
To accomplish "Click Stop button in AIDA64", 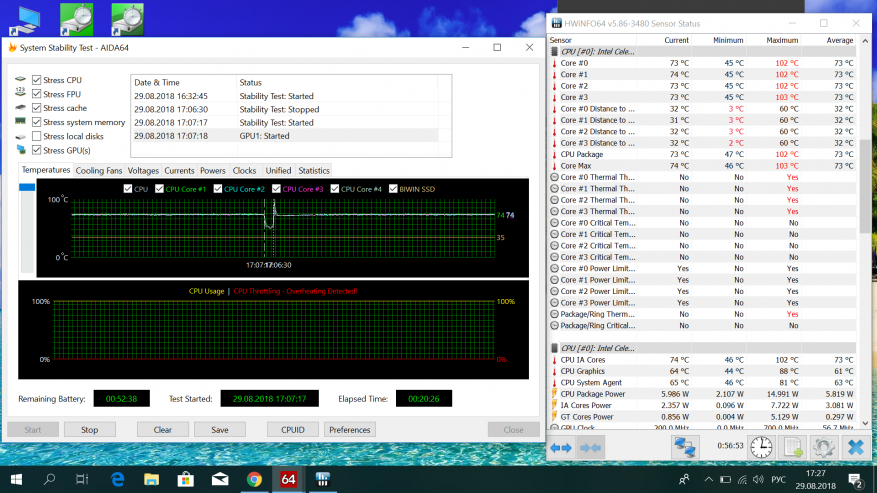I will (89, 430).
